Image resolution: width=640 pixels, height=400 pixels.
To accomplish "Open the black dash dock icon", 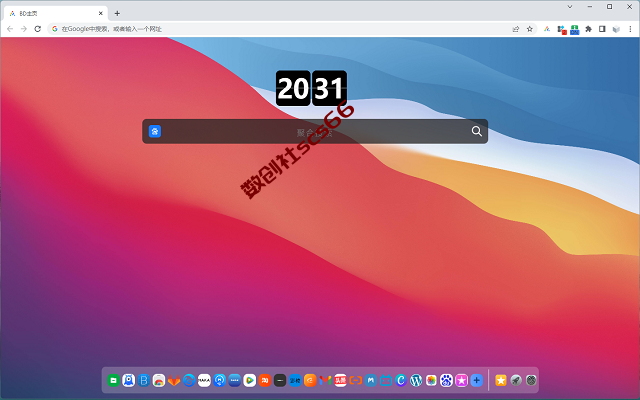I will [280, 380].
